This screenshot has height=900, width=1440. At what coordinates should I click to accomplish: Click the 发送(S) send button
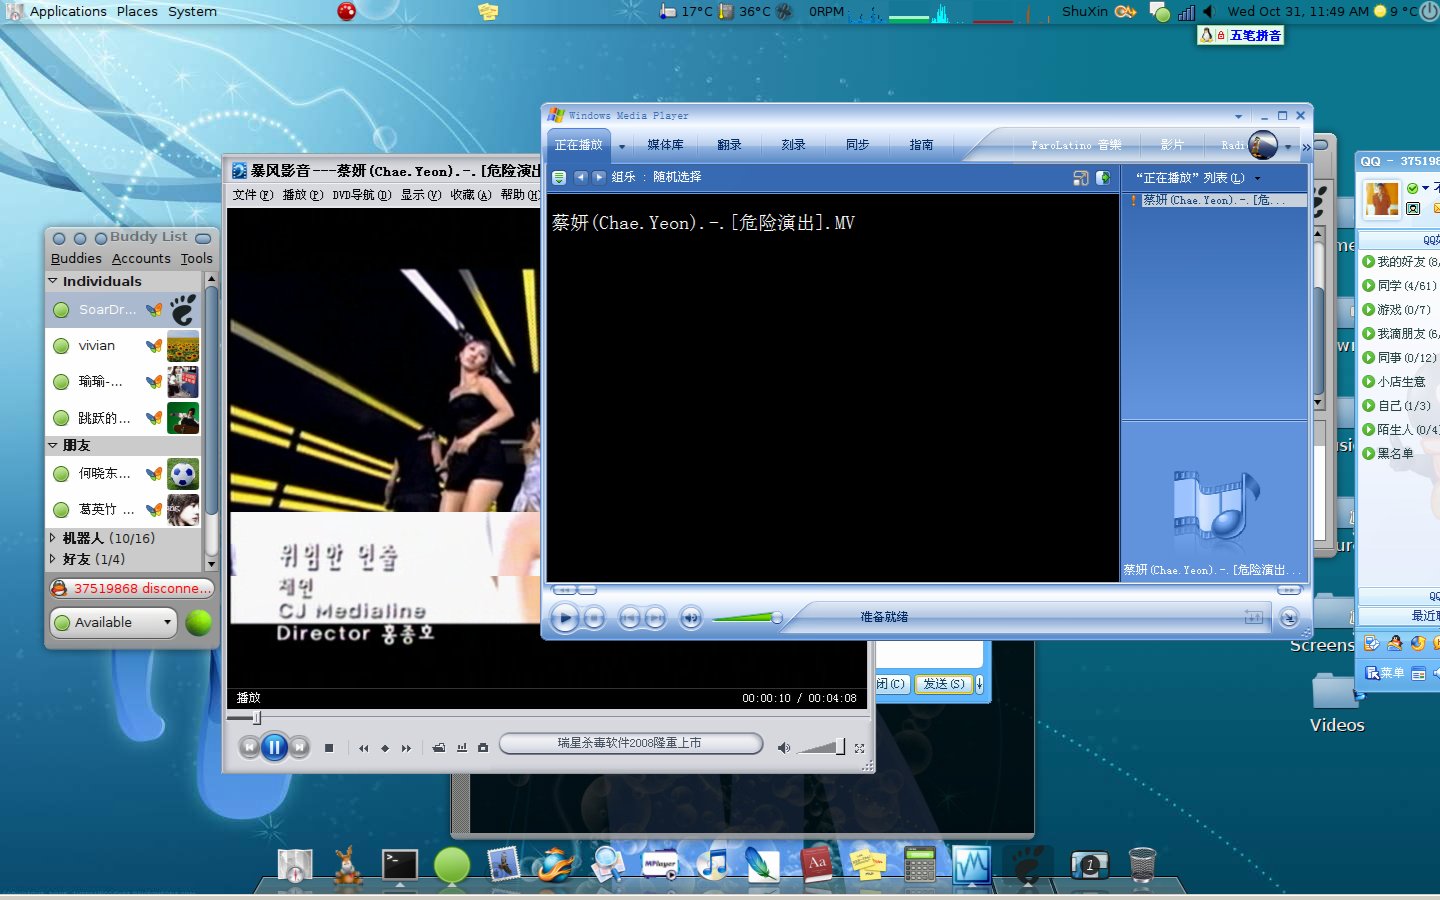(943, 684)
